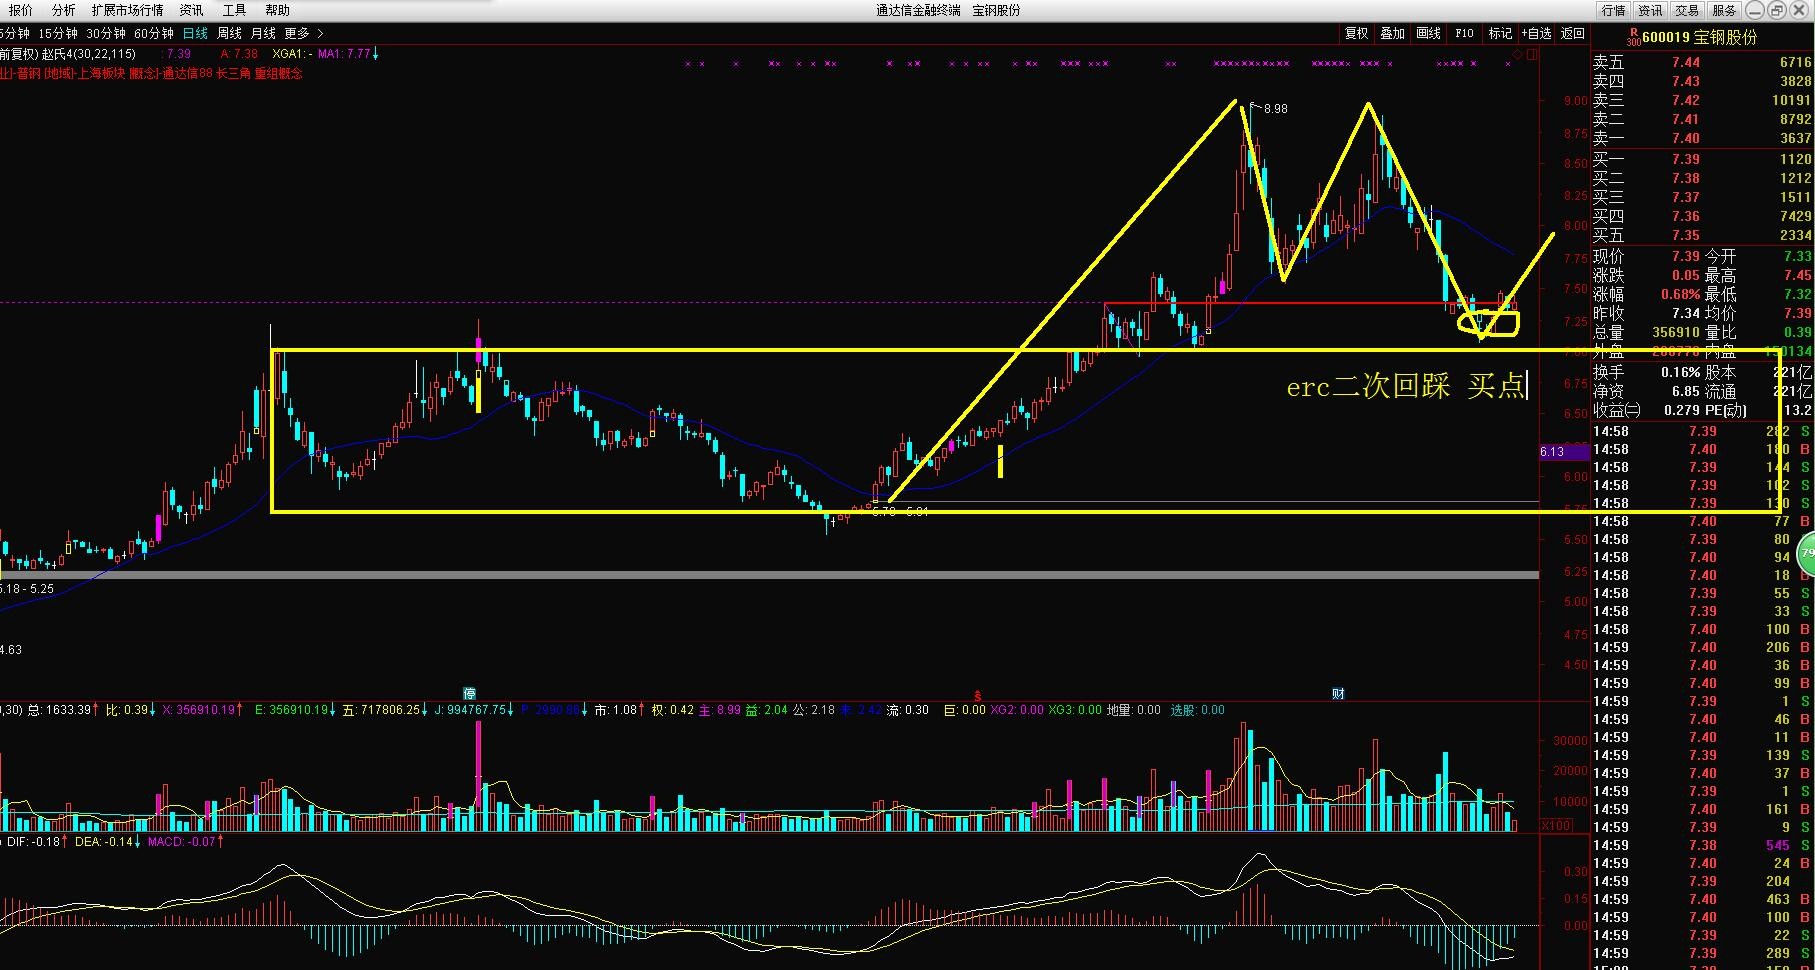Click the 地量: 0.00 volume indicator label

coord(1133,710)
